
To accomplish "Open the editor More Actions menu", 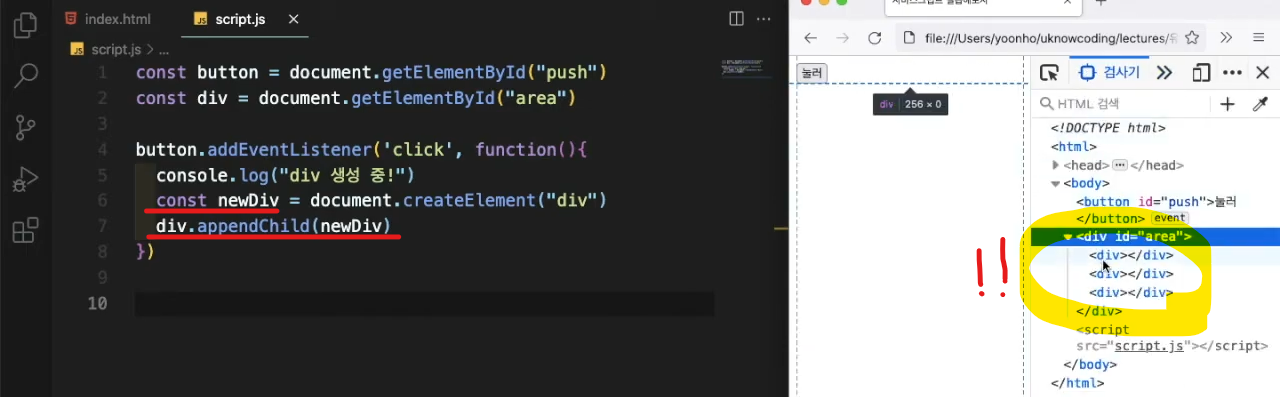I will click(x=764, y=19).
